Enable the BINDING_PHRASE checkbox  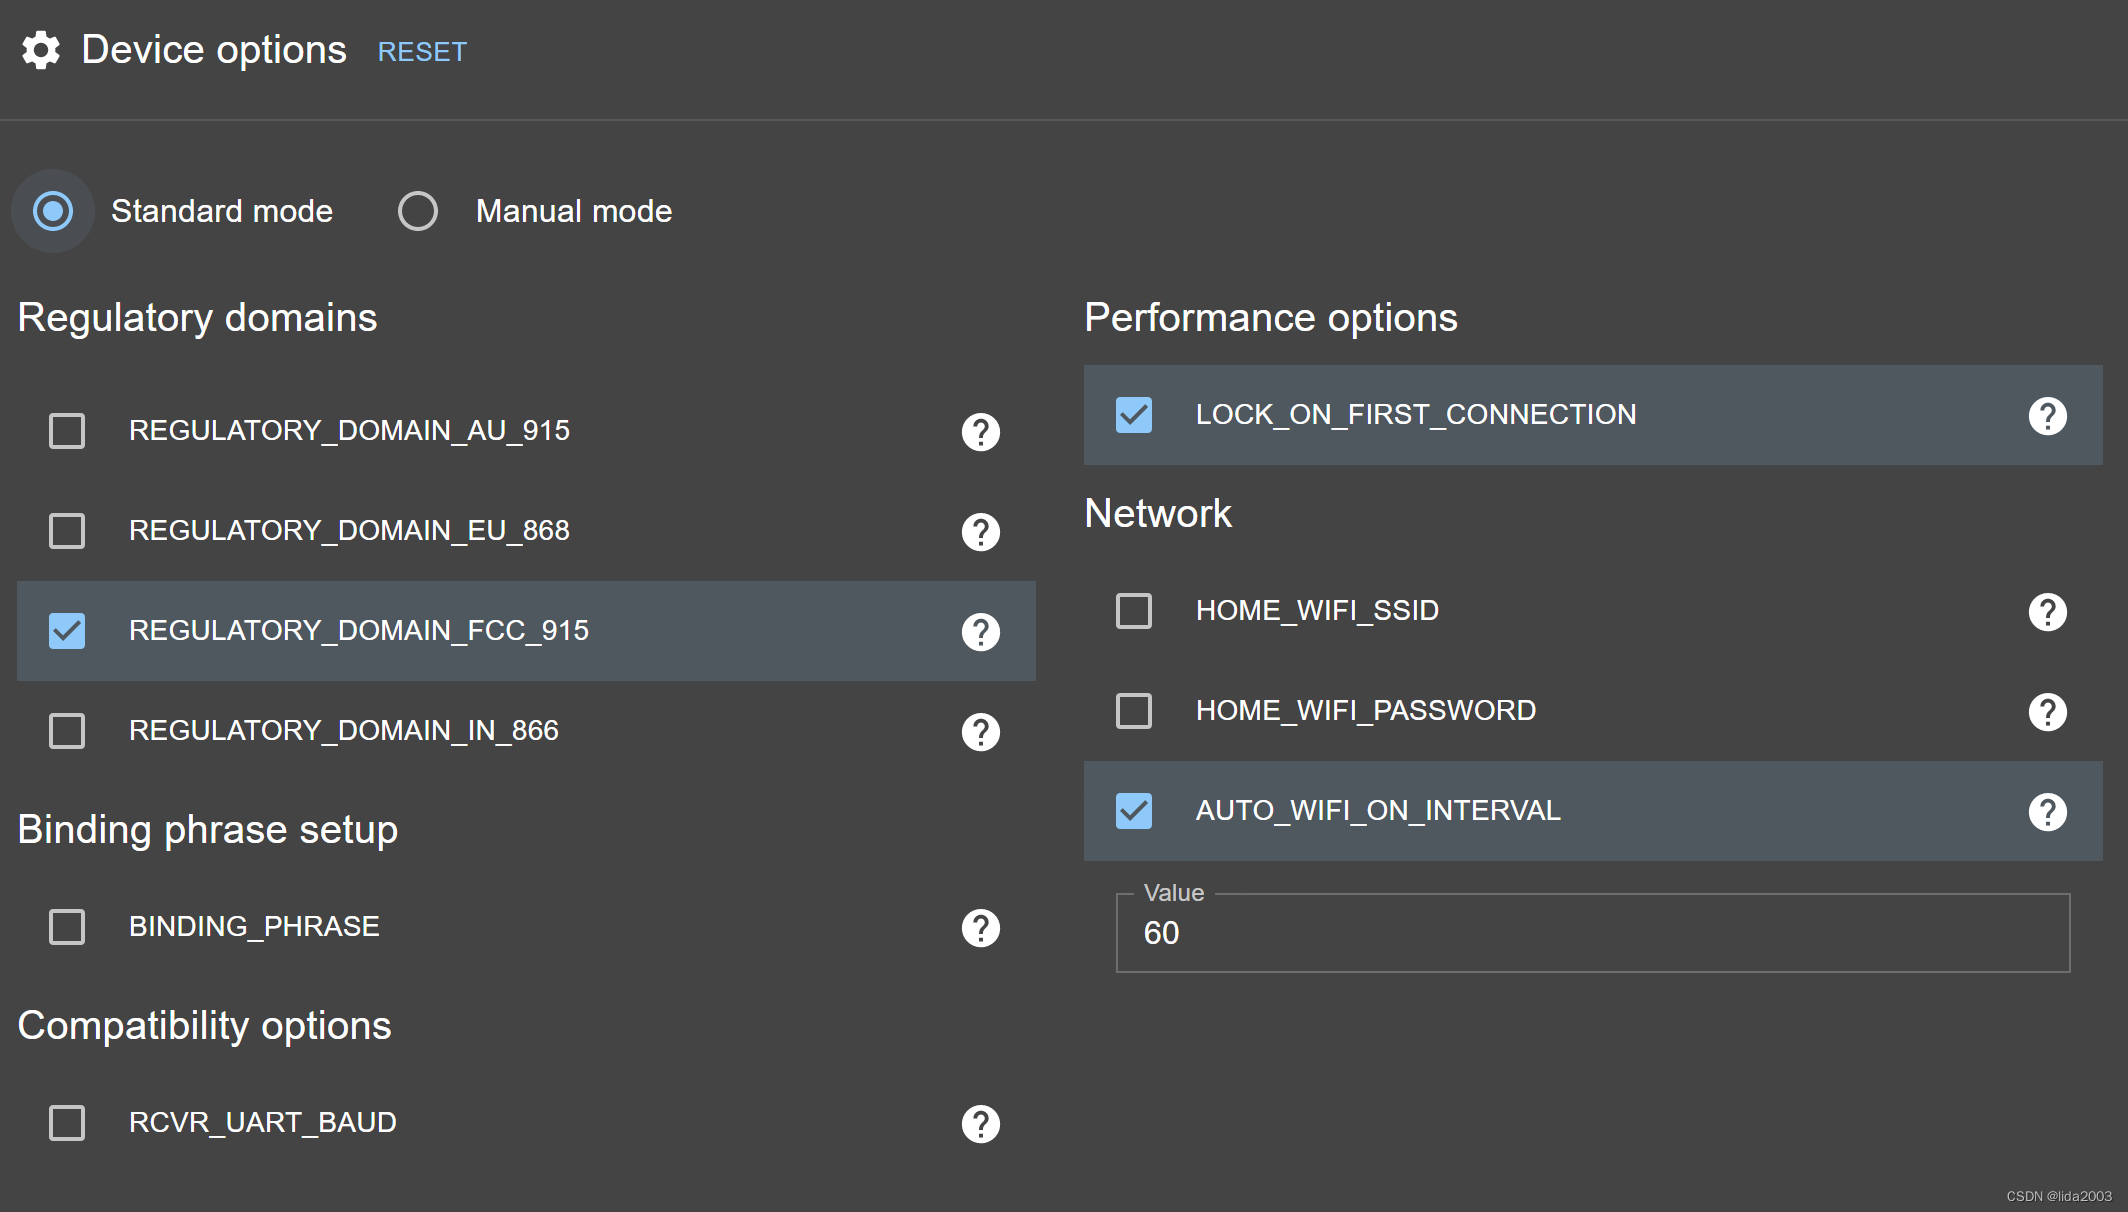click(67, 927)
